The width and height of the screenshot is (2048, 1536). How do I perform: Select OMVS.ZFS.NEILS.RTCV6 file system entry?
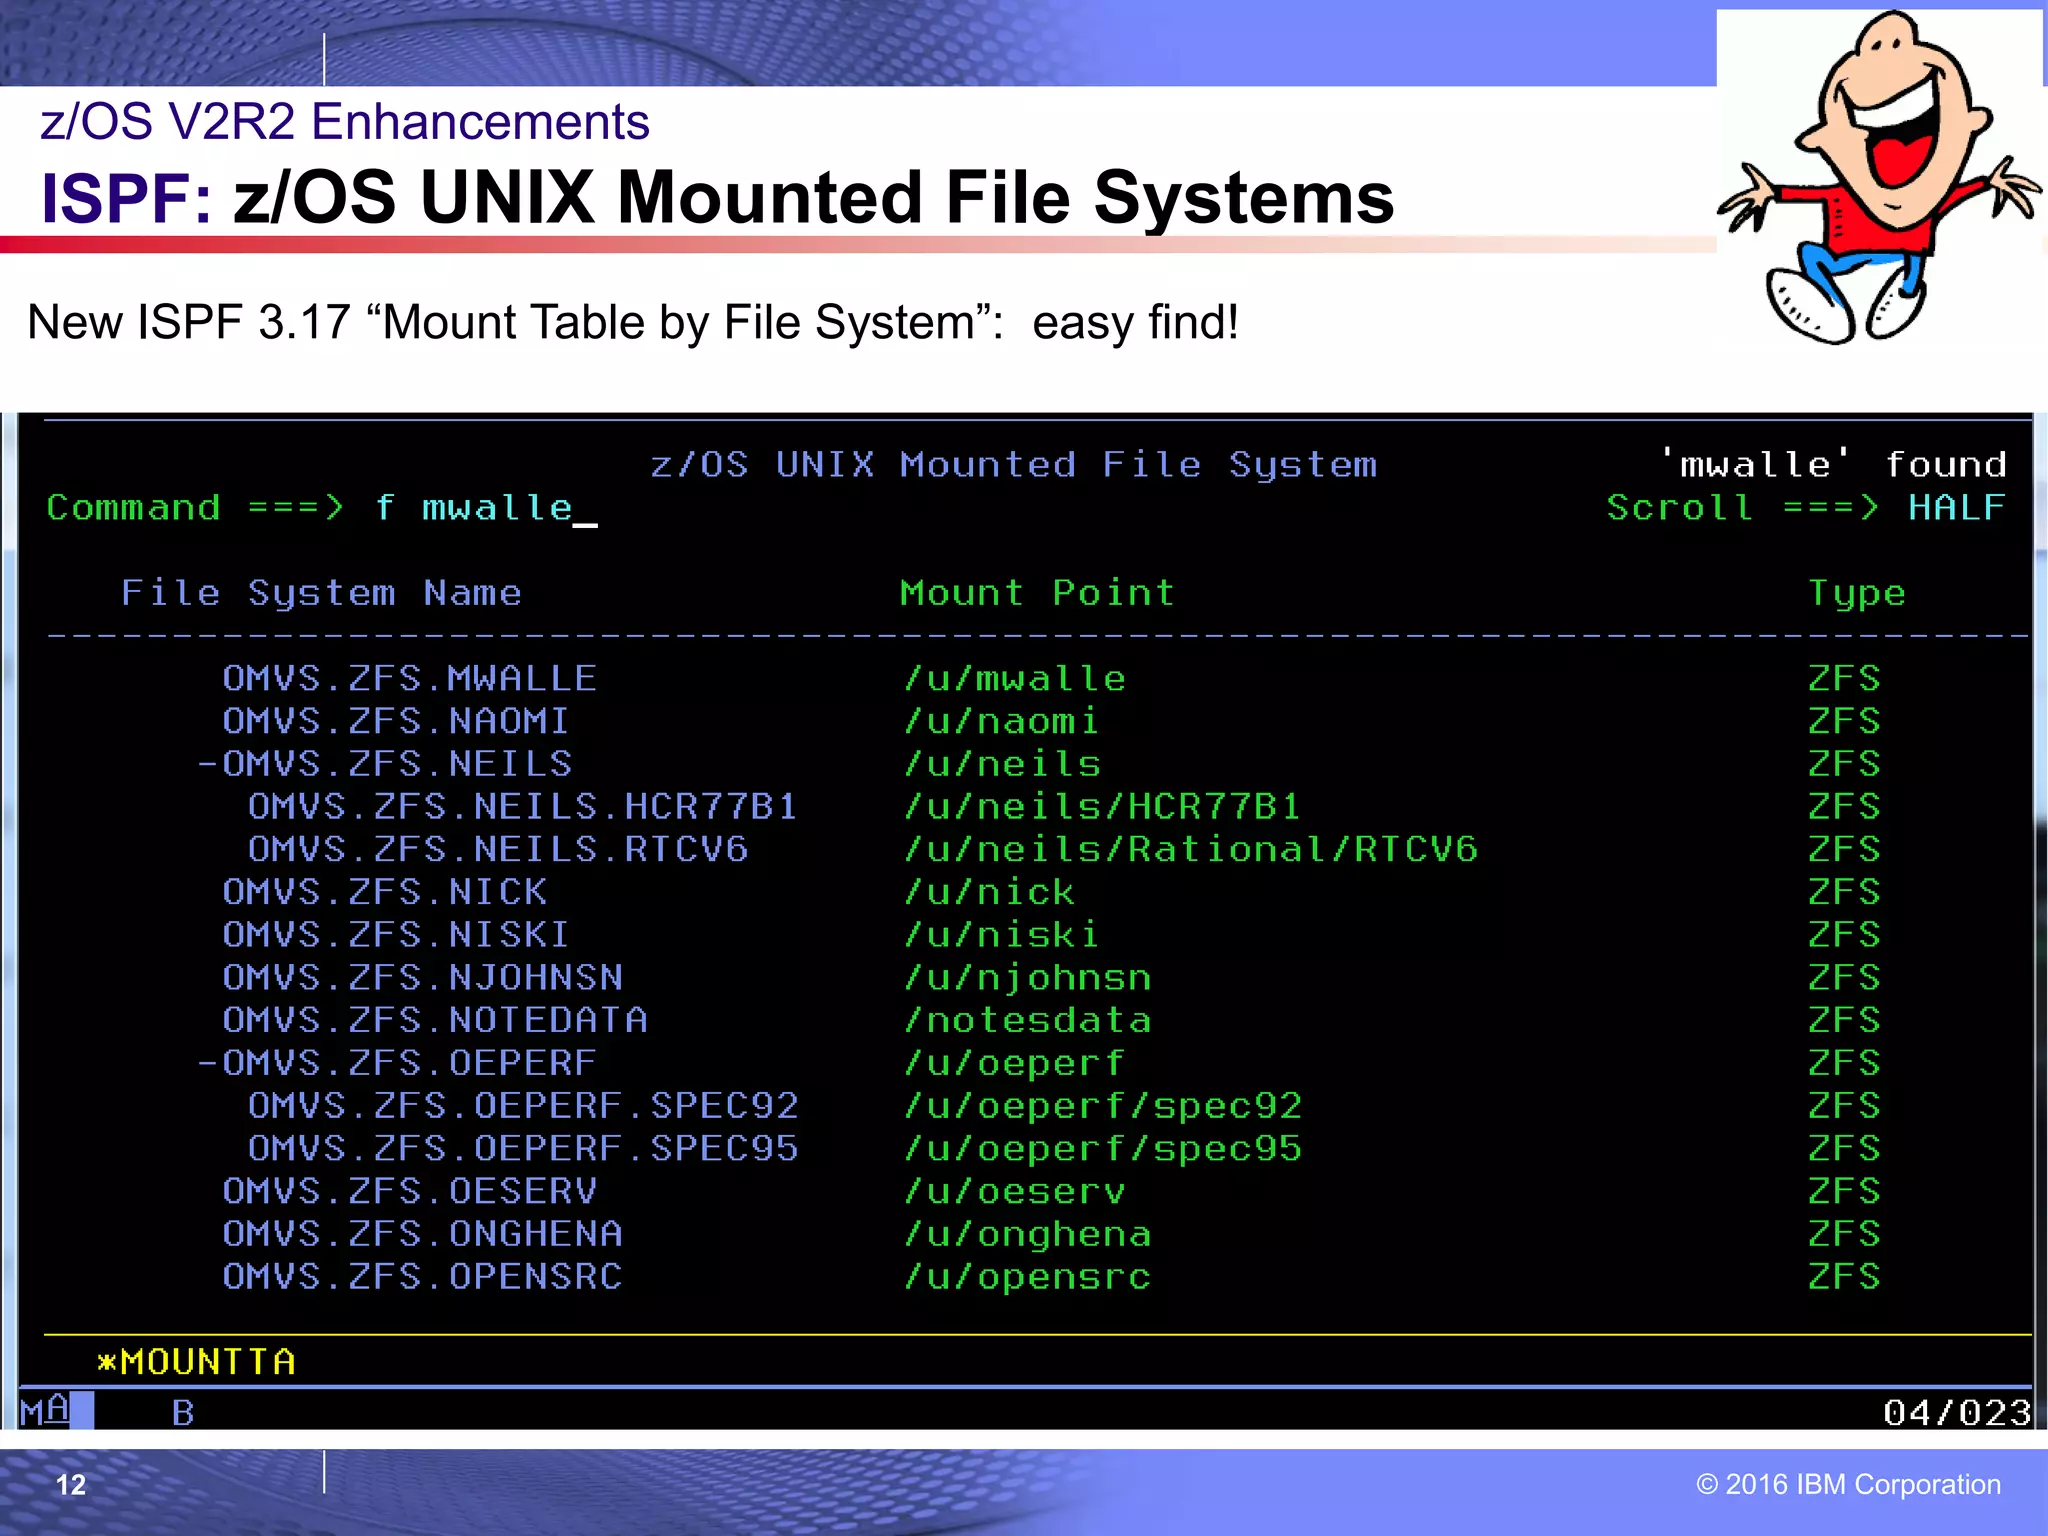click(x=497, y=850)
